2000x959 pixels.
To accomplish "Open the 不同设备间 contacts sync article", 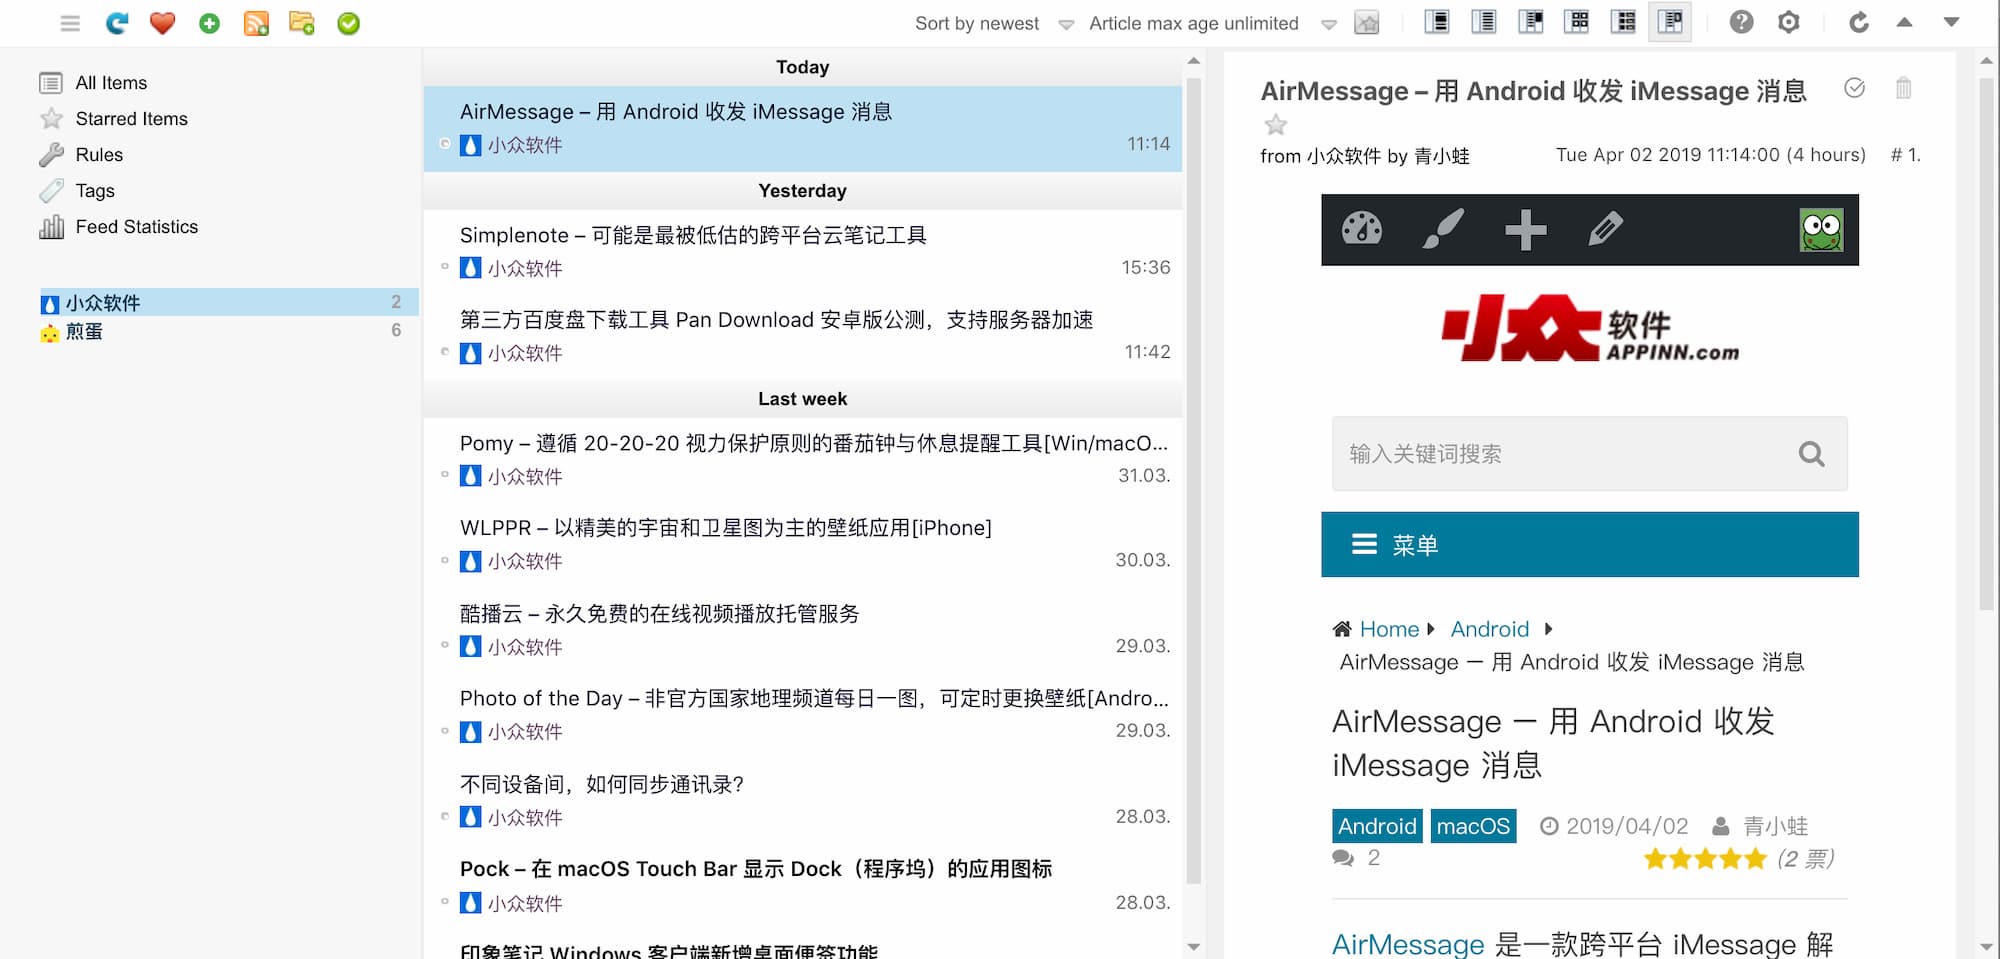I will (803, 800).
